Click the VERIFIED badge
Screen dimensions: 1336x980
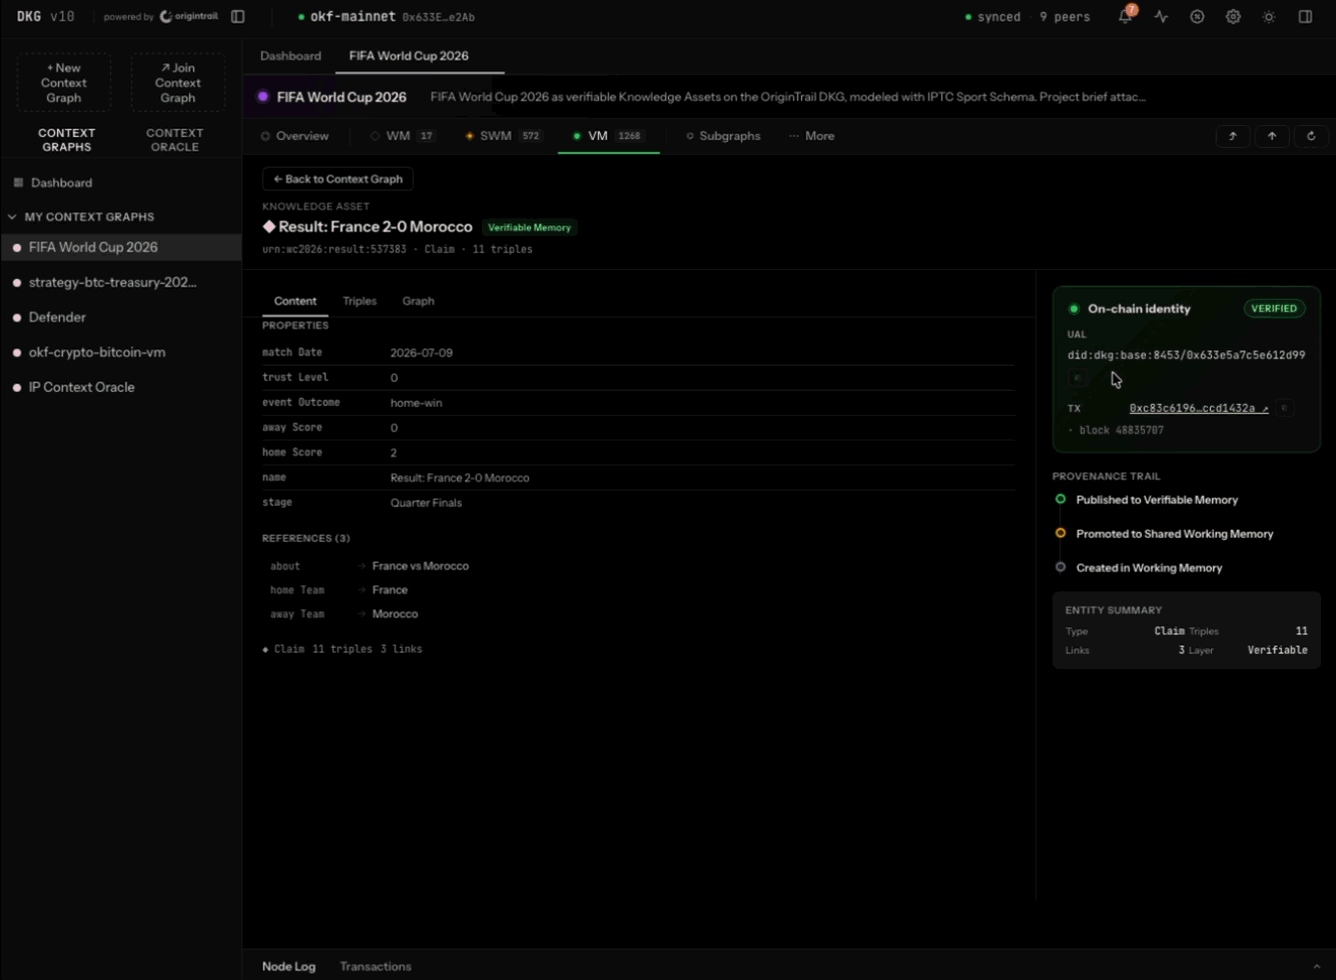[1275, 309]
